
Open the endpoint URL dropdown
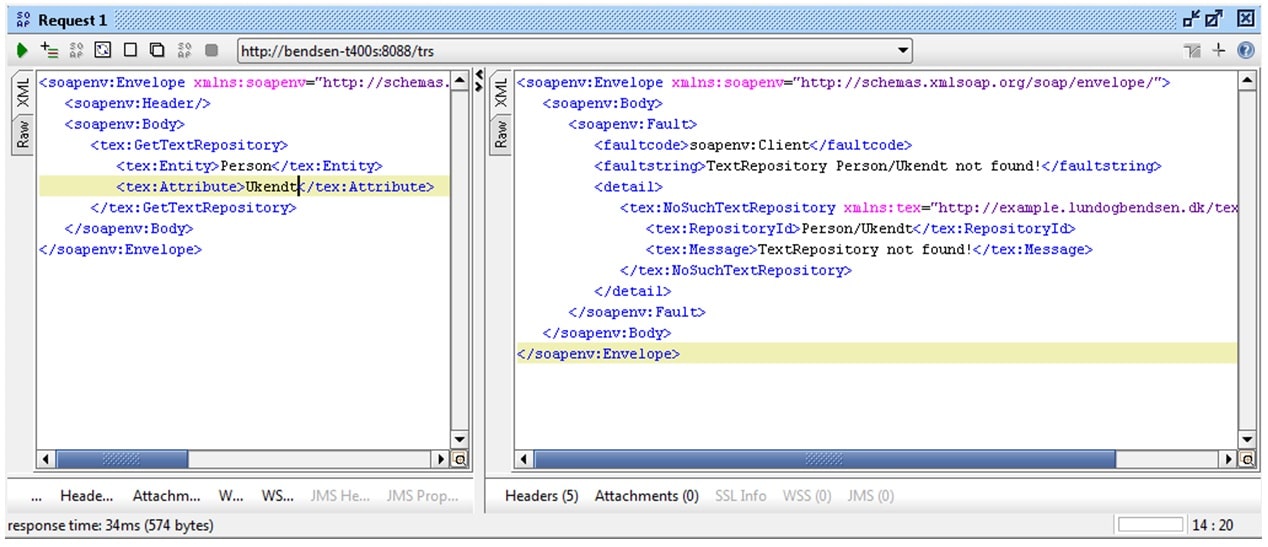[903, 50]
